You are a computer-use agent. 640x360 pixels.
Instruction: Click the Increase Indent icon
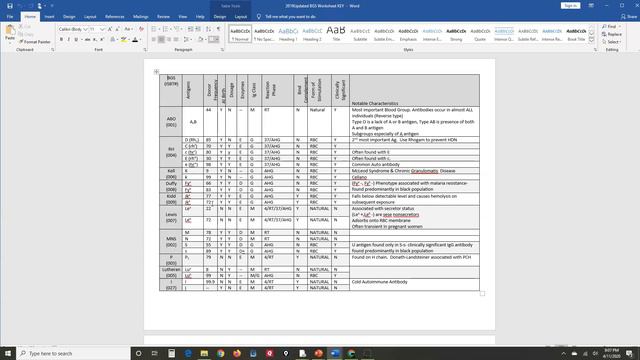point(198,29)
